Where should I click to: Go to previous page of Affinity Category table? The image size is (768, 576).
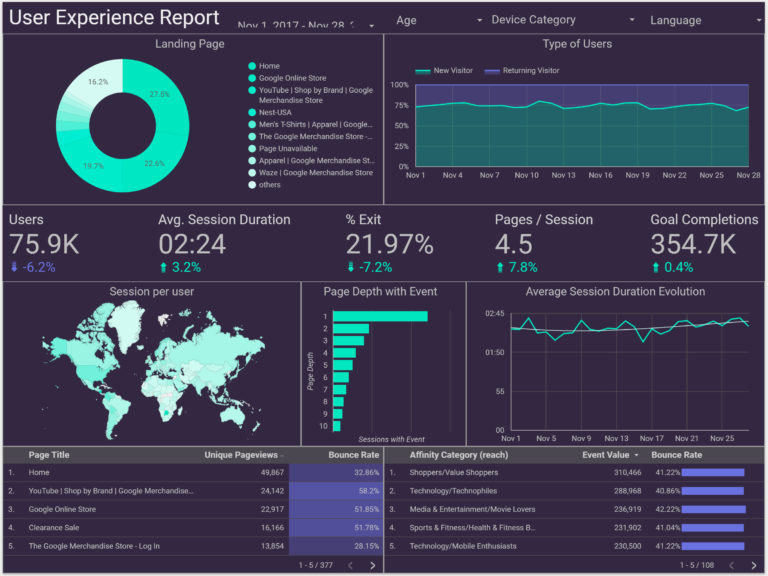731,565
